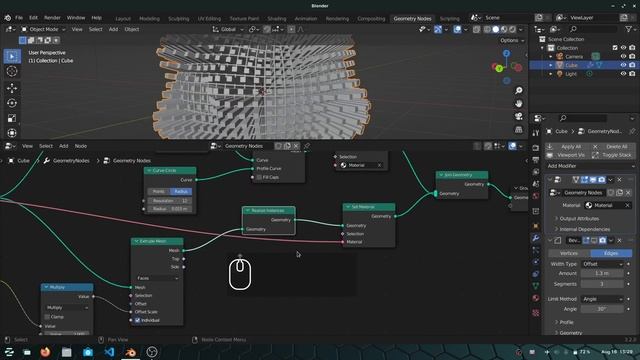Screen dimensions: 640x360
Task: Select Edges mode in Bevel modifier
Action: [611, 253]
